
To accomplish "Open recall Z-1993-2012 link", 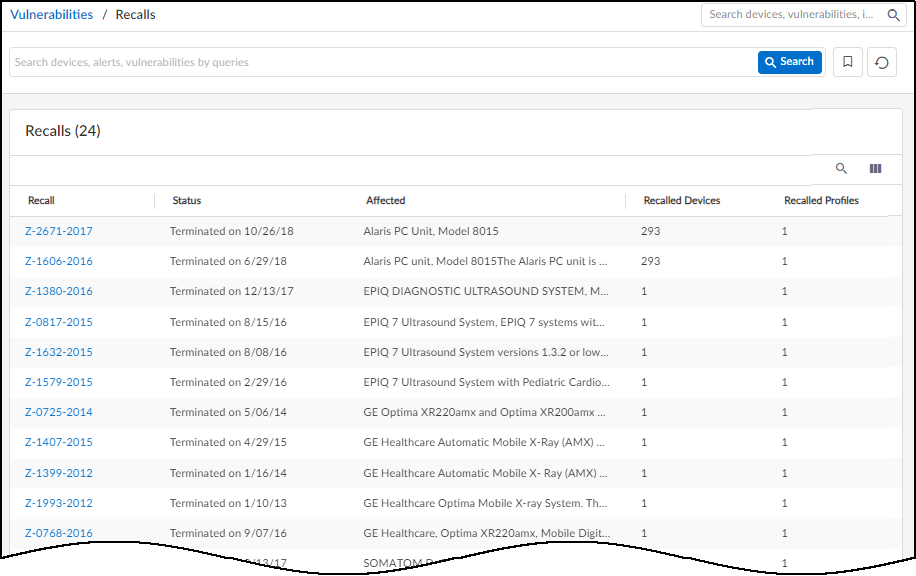I will [x=58, y=503].
